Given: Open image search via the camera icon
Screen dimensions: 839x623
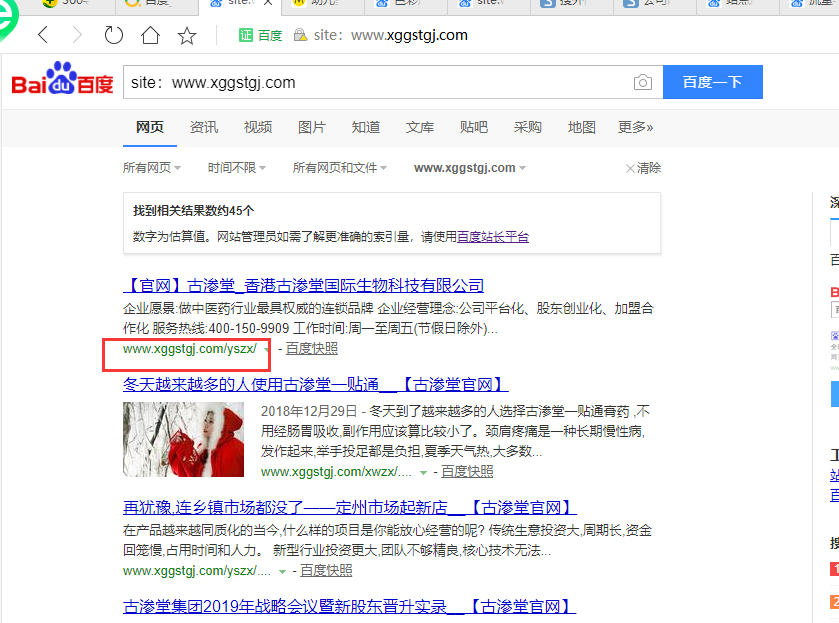Looking at the screenshot, I should click(643, 82).
